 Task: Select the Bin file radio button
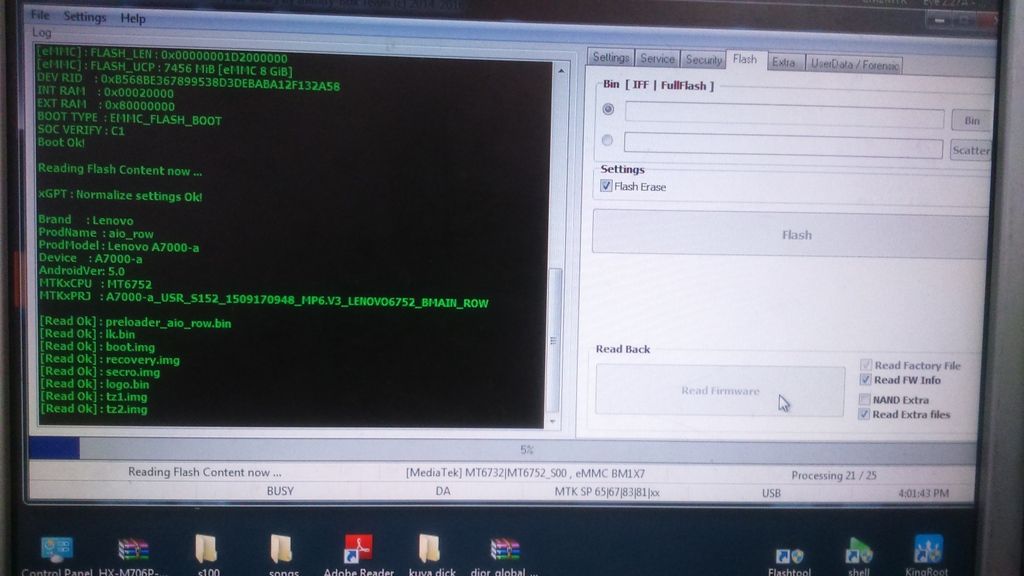coord(608,109)
